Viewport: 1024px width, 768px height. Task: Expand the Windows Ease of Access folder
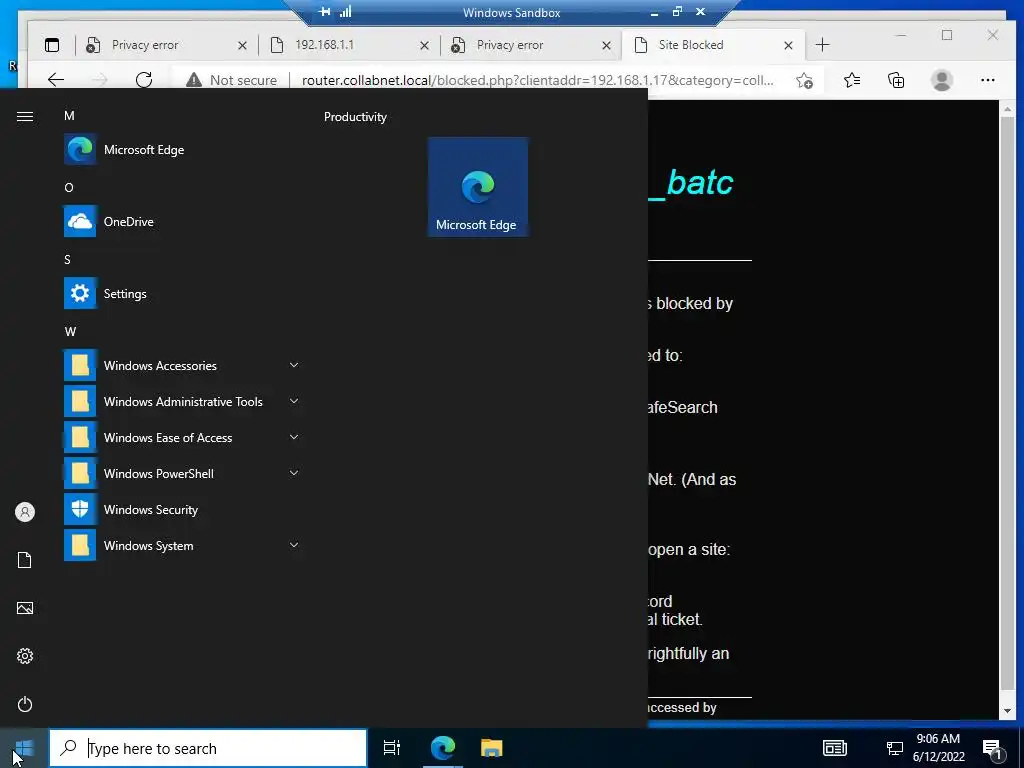coord(182,438)
